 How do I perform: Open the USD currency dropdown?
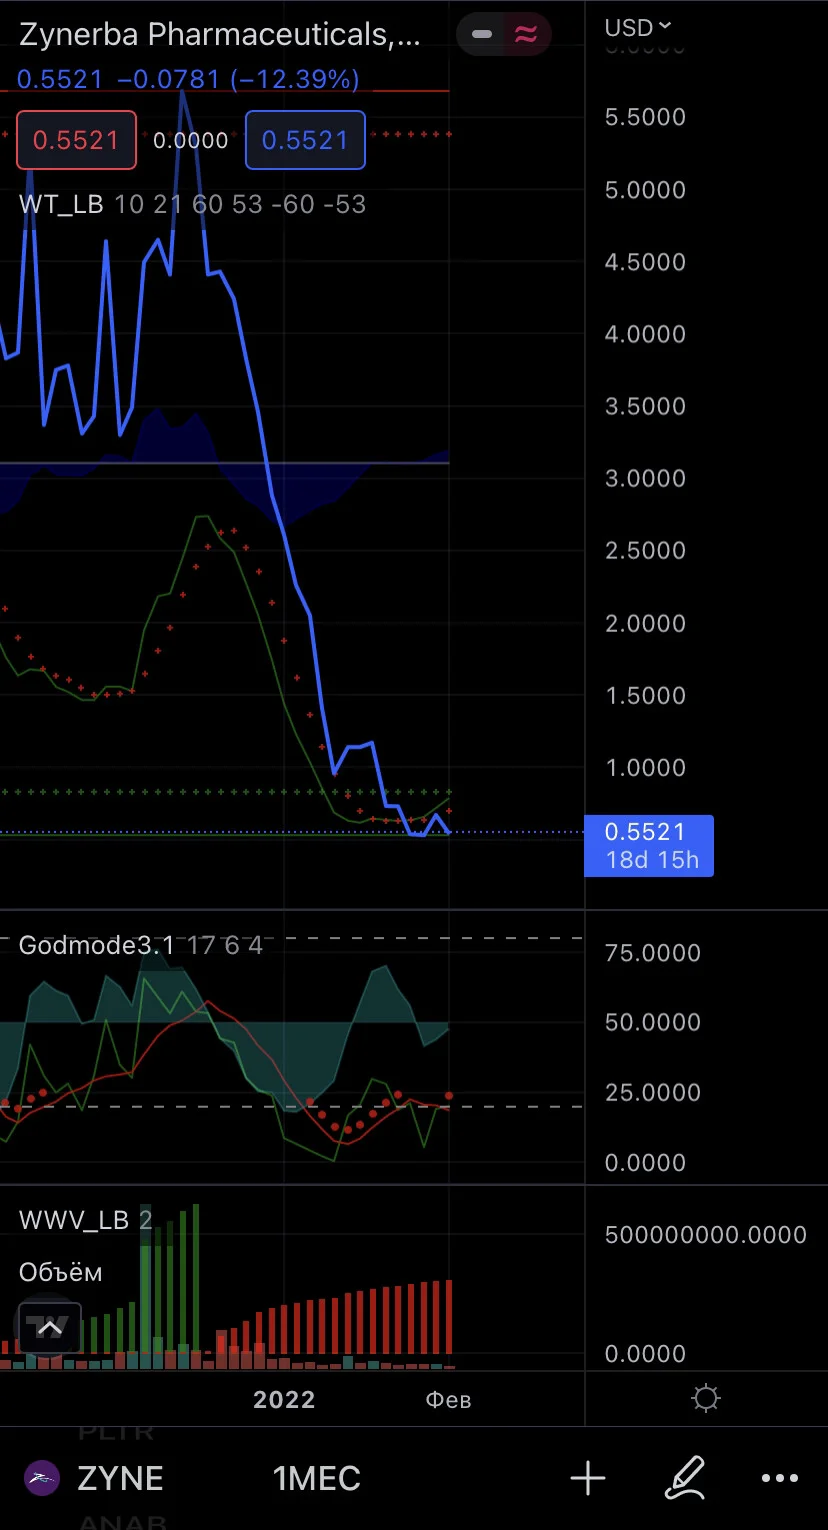click(638, 28)
